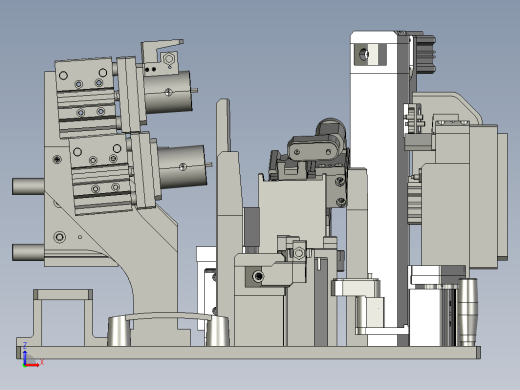The image size is (520, 390).
Task: Select the socket screw in the dark recess
Action: [258, 276]
